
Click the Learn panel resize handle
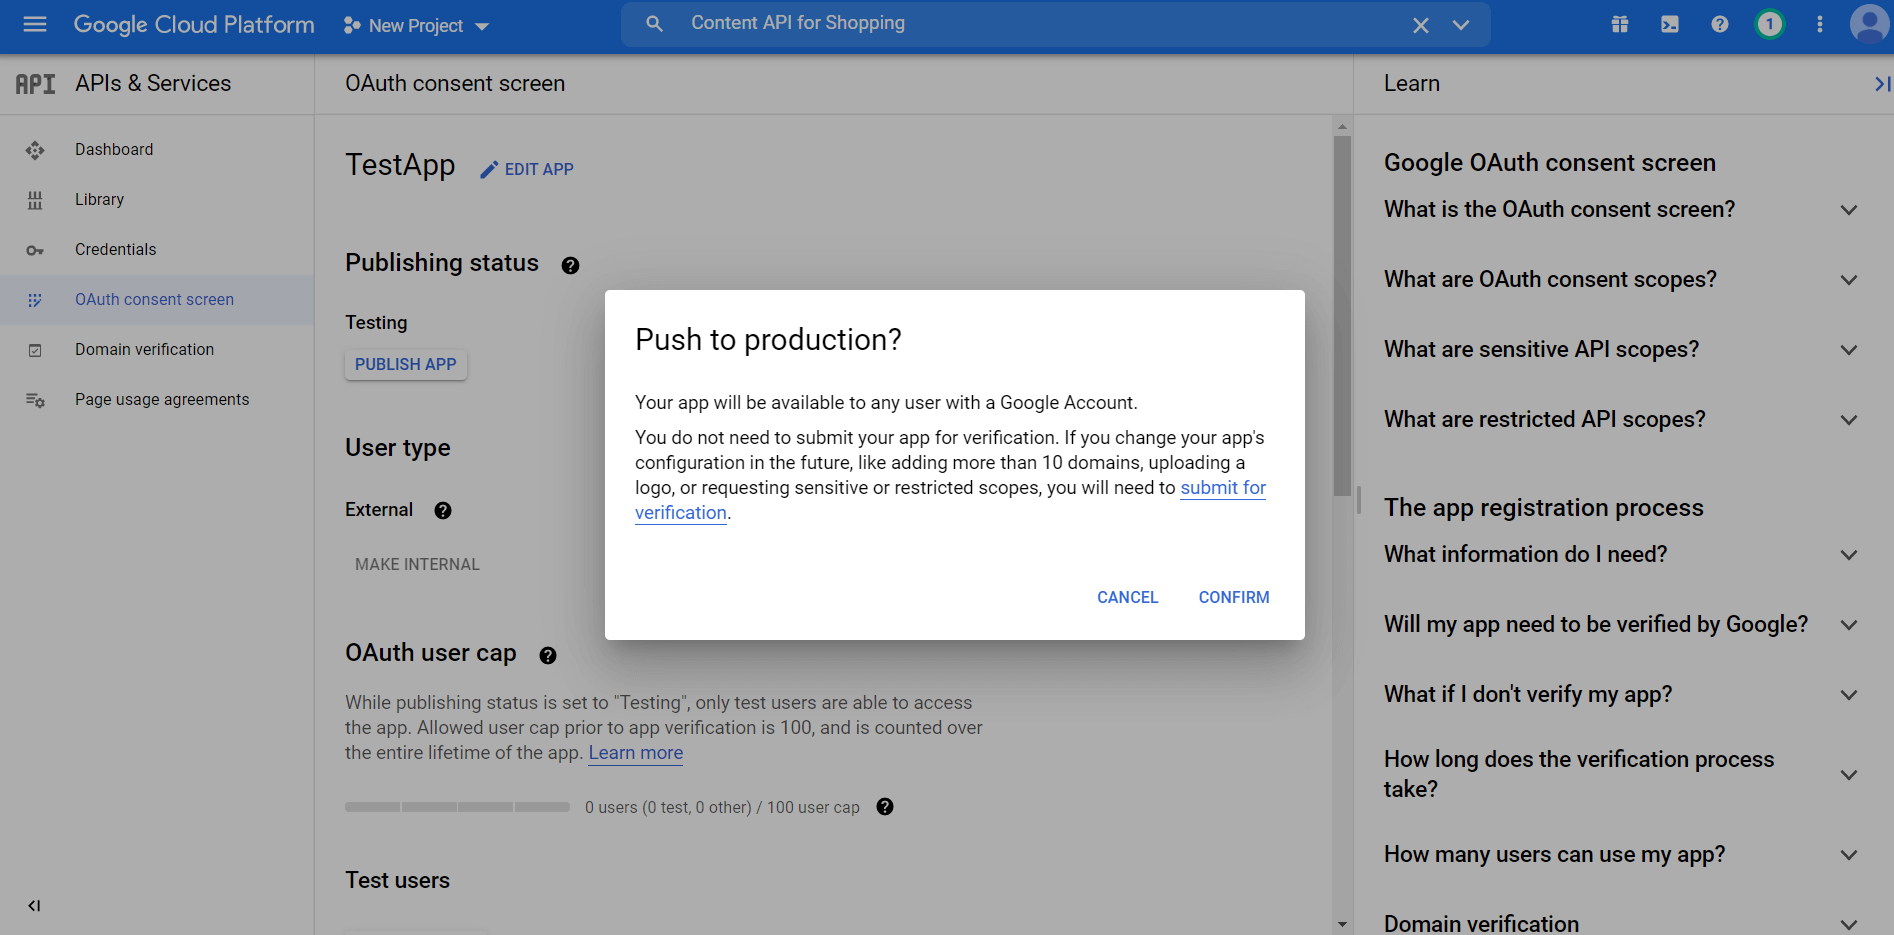(x=1359, y=500)
